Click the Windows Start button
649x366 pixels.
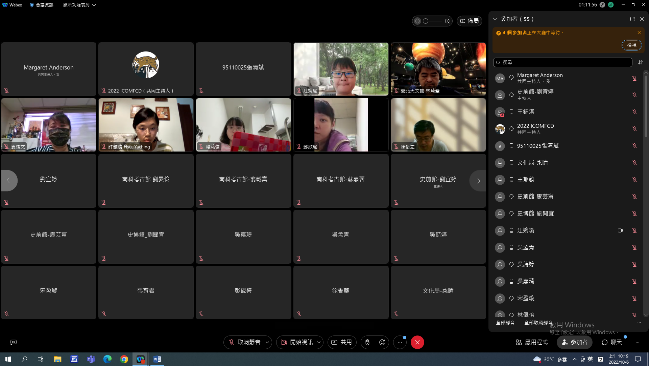pos(7,359)
